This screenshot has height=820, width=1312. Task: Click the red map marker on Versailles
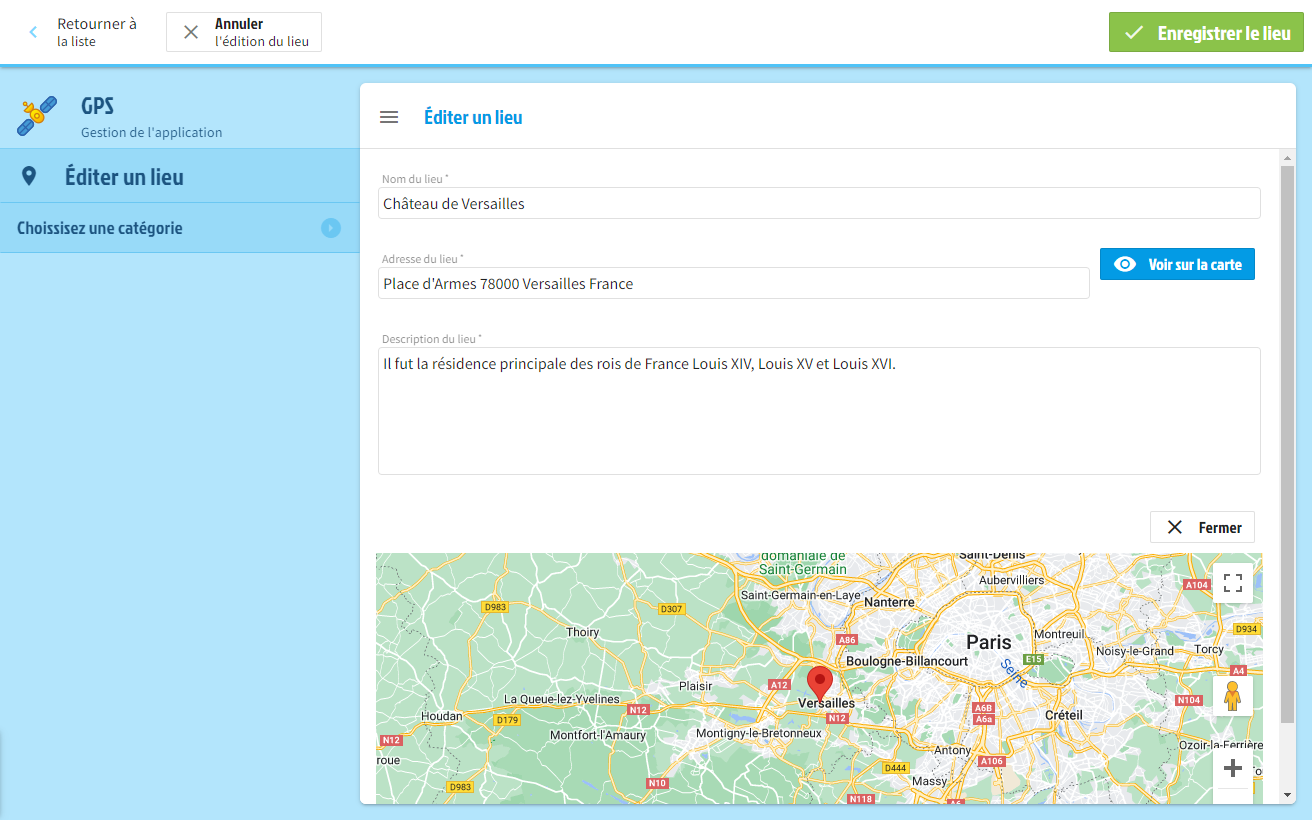click(x=820, y=682)
